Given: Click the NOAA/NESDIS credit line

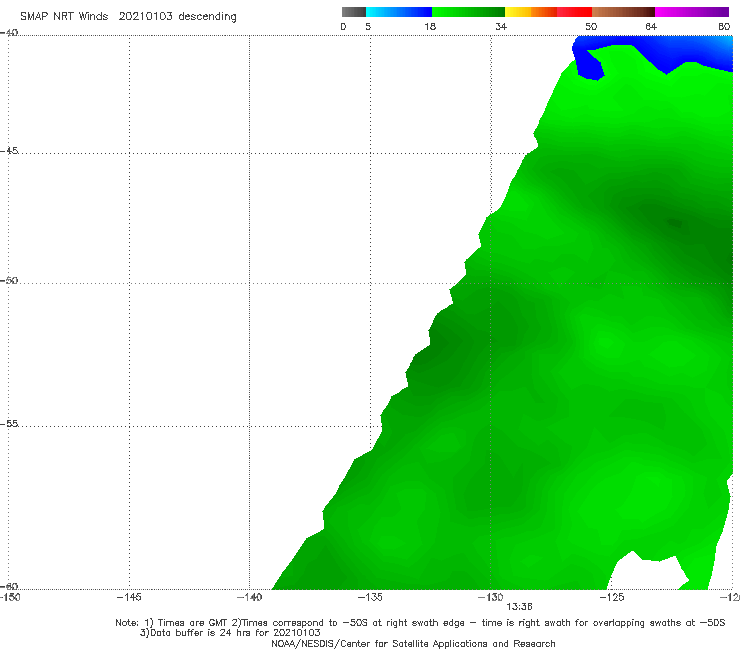Looking at the screenshot, I should click(x=413, y=643).
